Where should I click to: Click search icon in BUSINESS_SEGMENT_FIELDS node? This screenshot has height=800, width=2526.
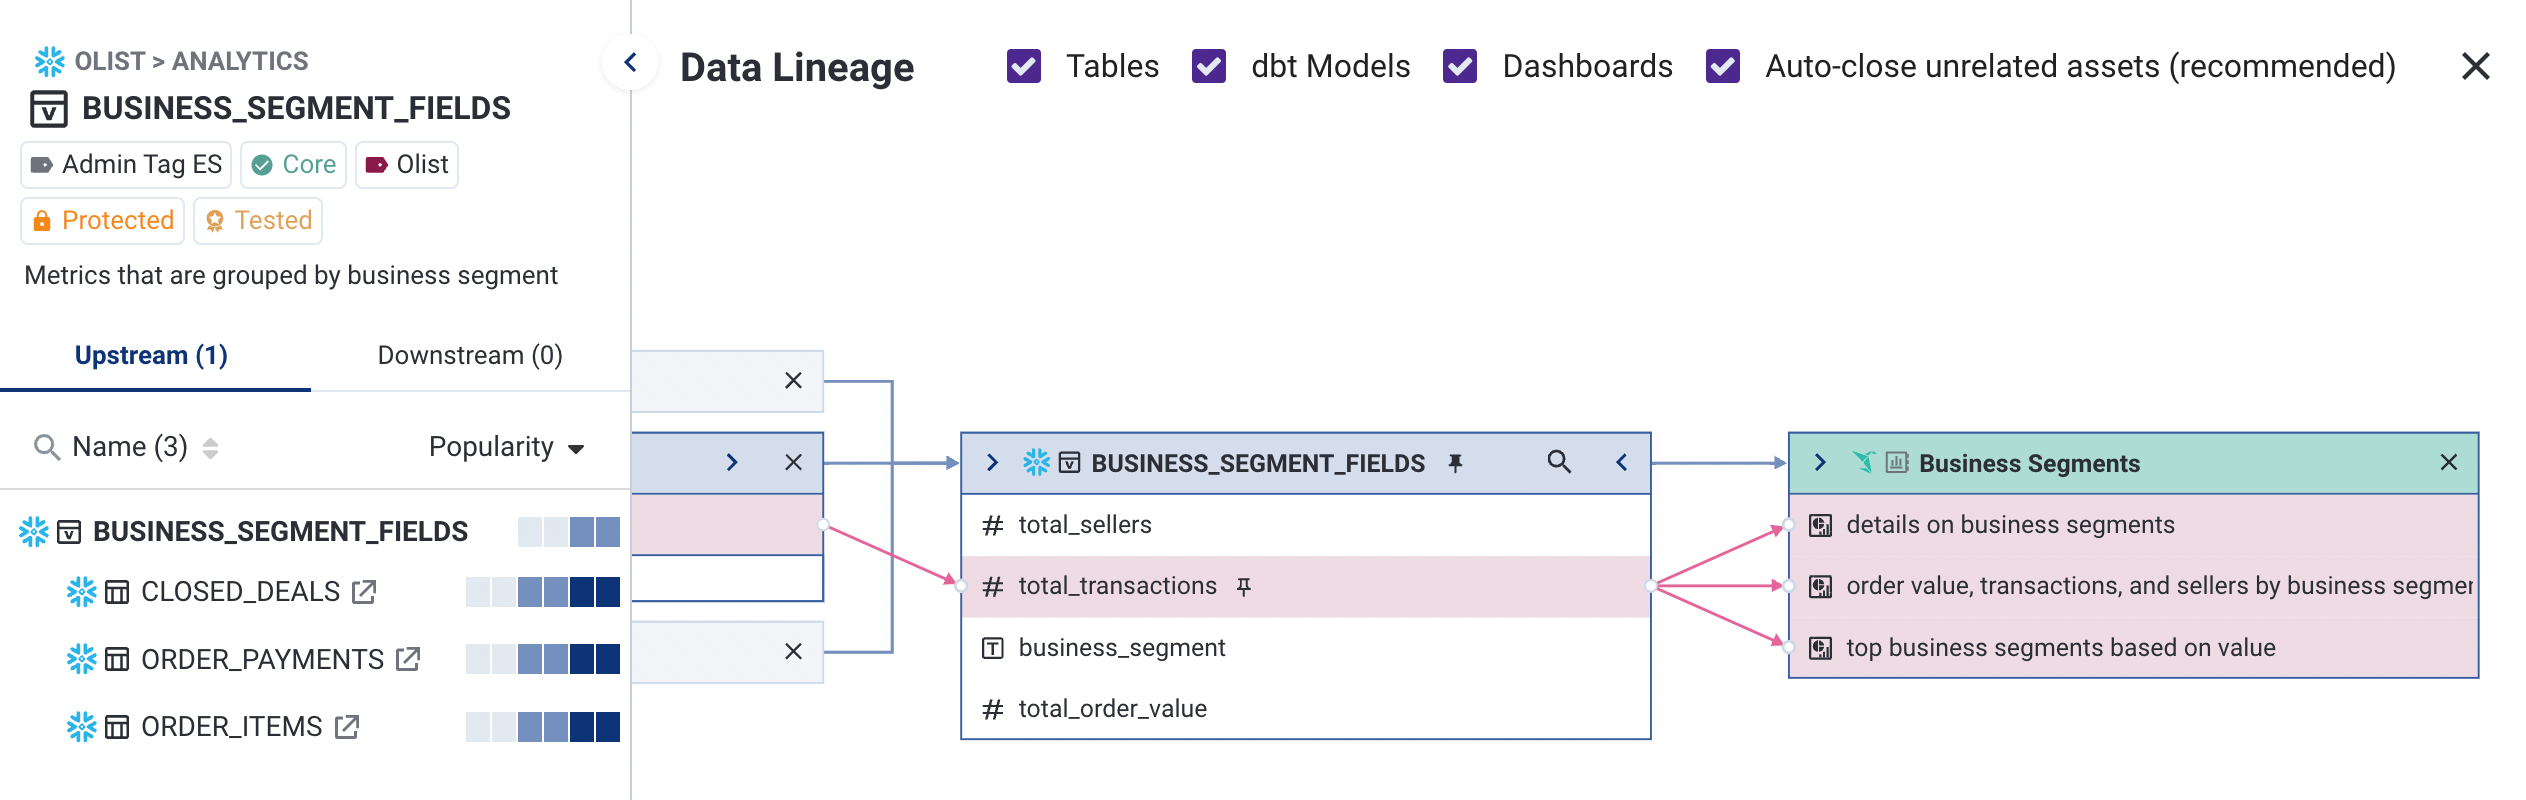[1558, 462]
